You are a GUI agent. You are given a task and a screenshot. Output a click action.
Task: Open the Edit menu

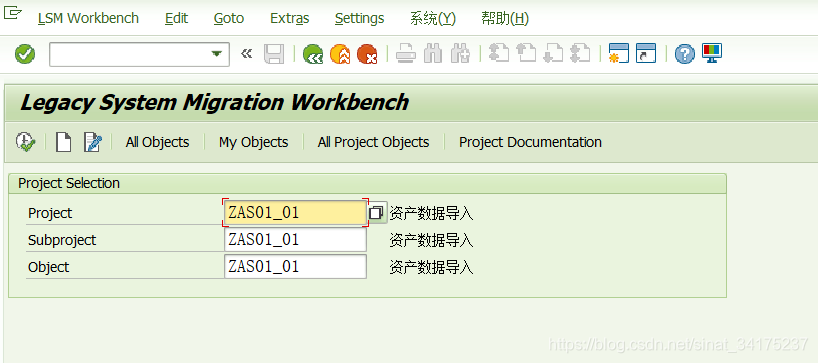tap(176, 18)
